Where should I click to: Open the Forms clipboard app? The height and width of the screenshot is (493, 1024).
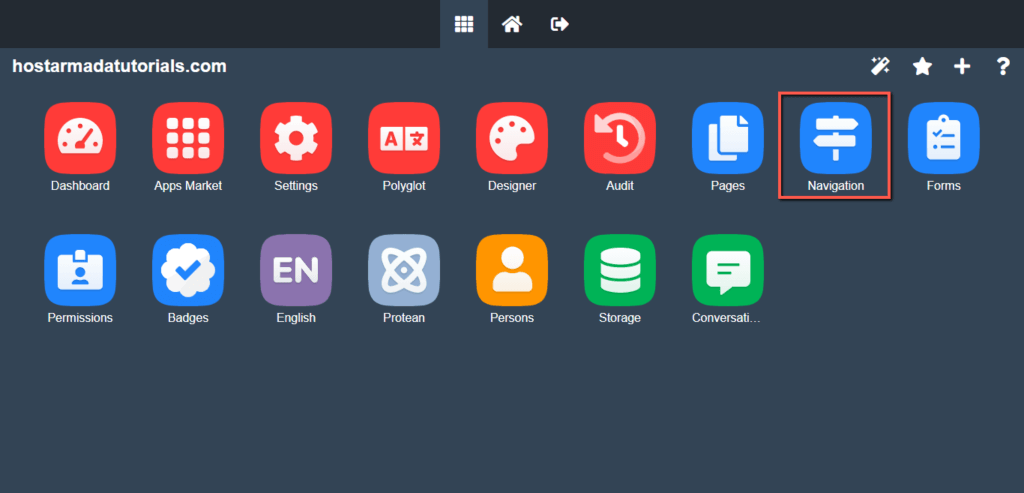(944, 138)
